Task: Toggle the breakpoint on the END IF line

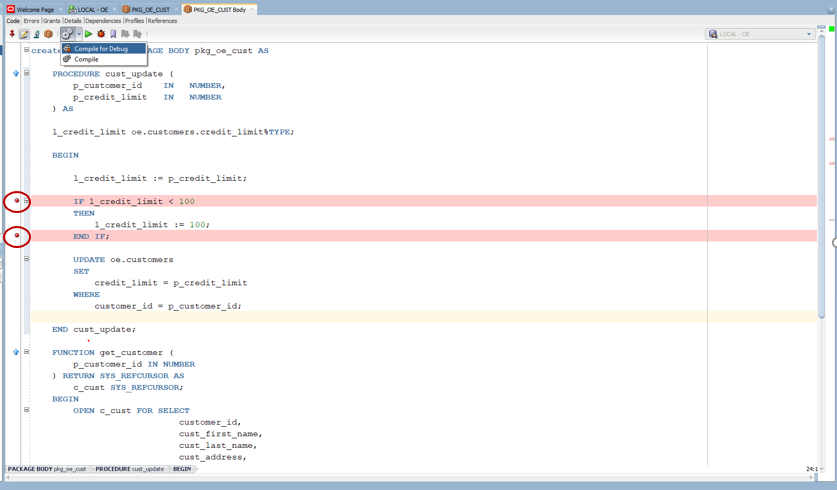Action: (17, 235)
